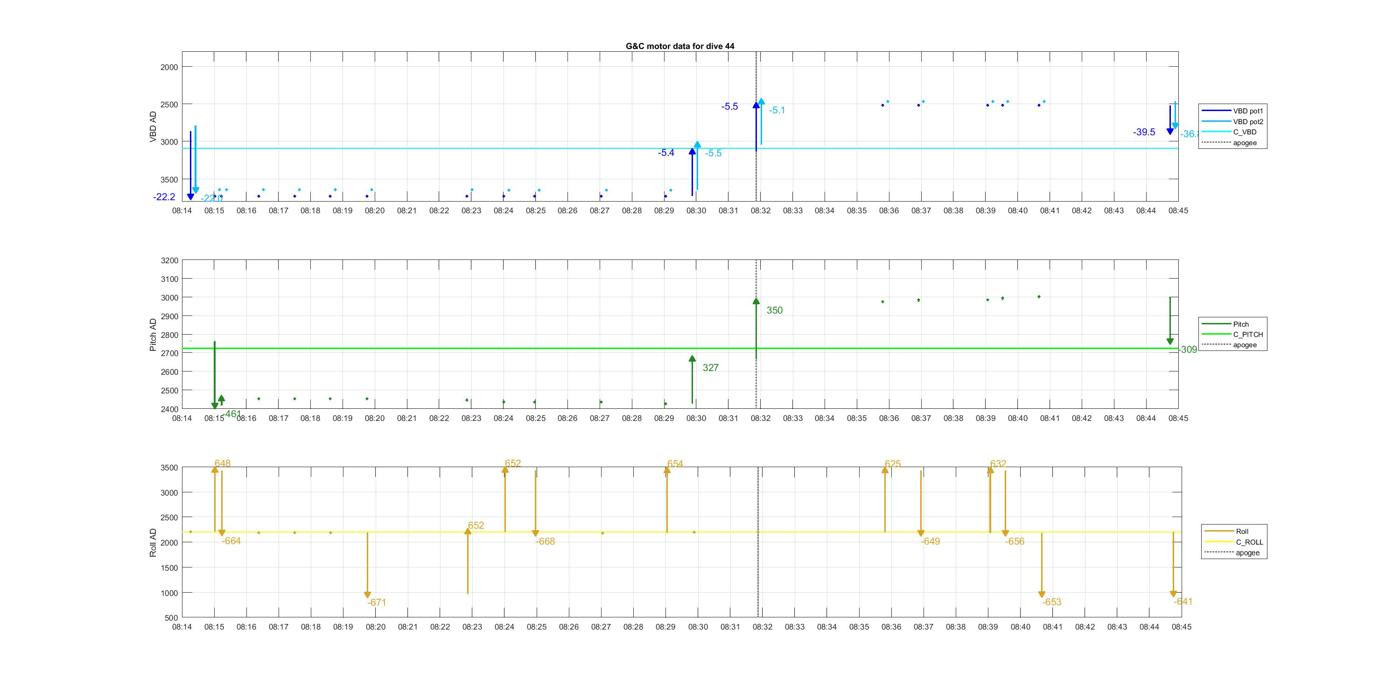This screenshot has width=1400, height=693.
Task: Click the "-653" roll value label
Action: pyautogui.click(x=1051, y=602)
